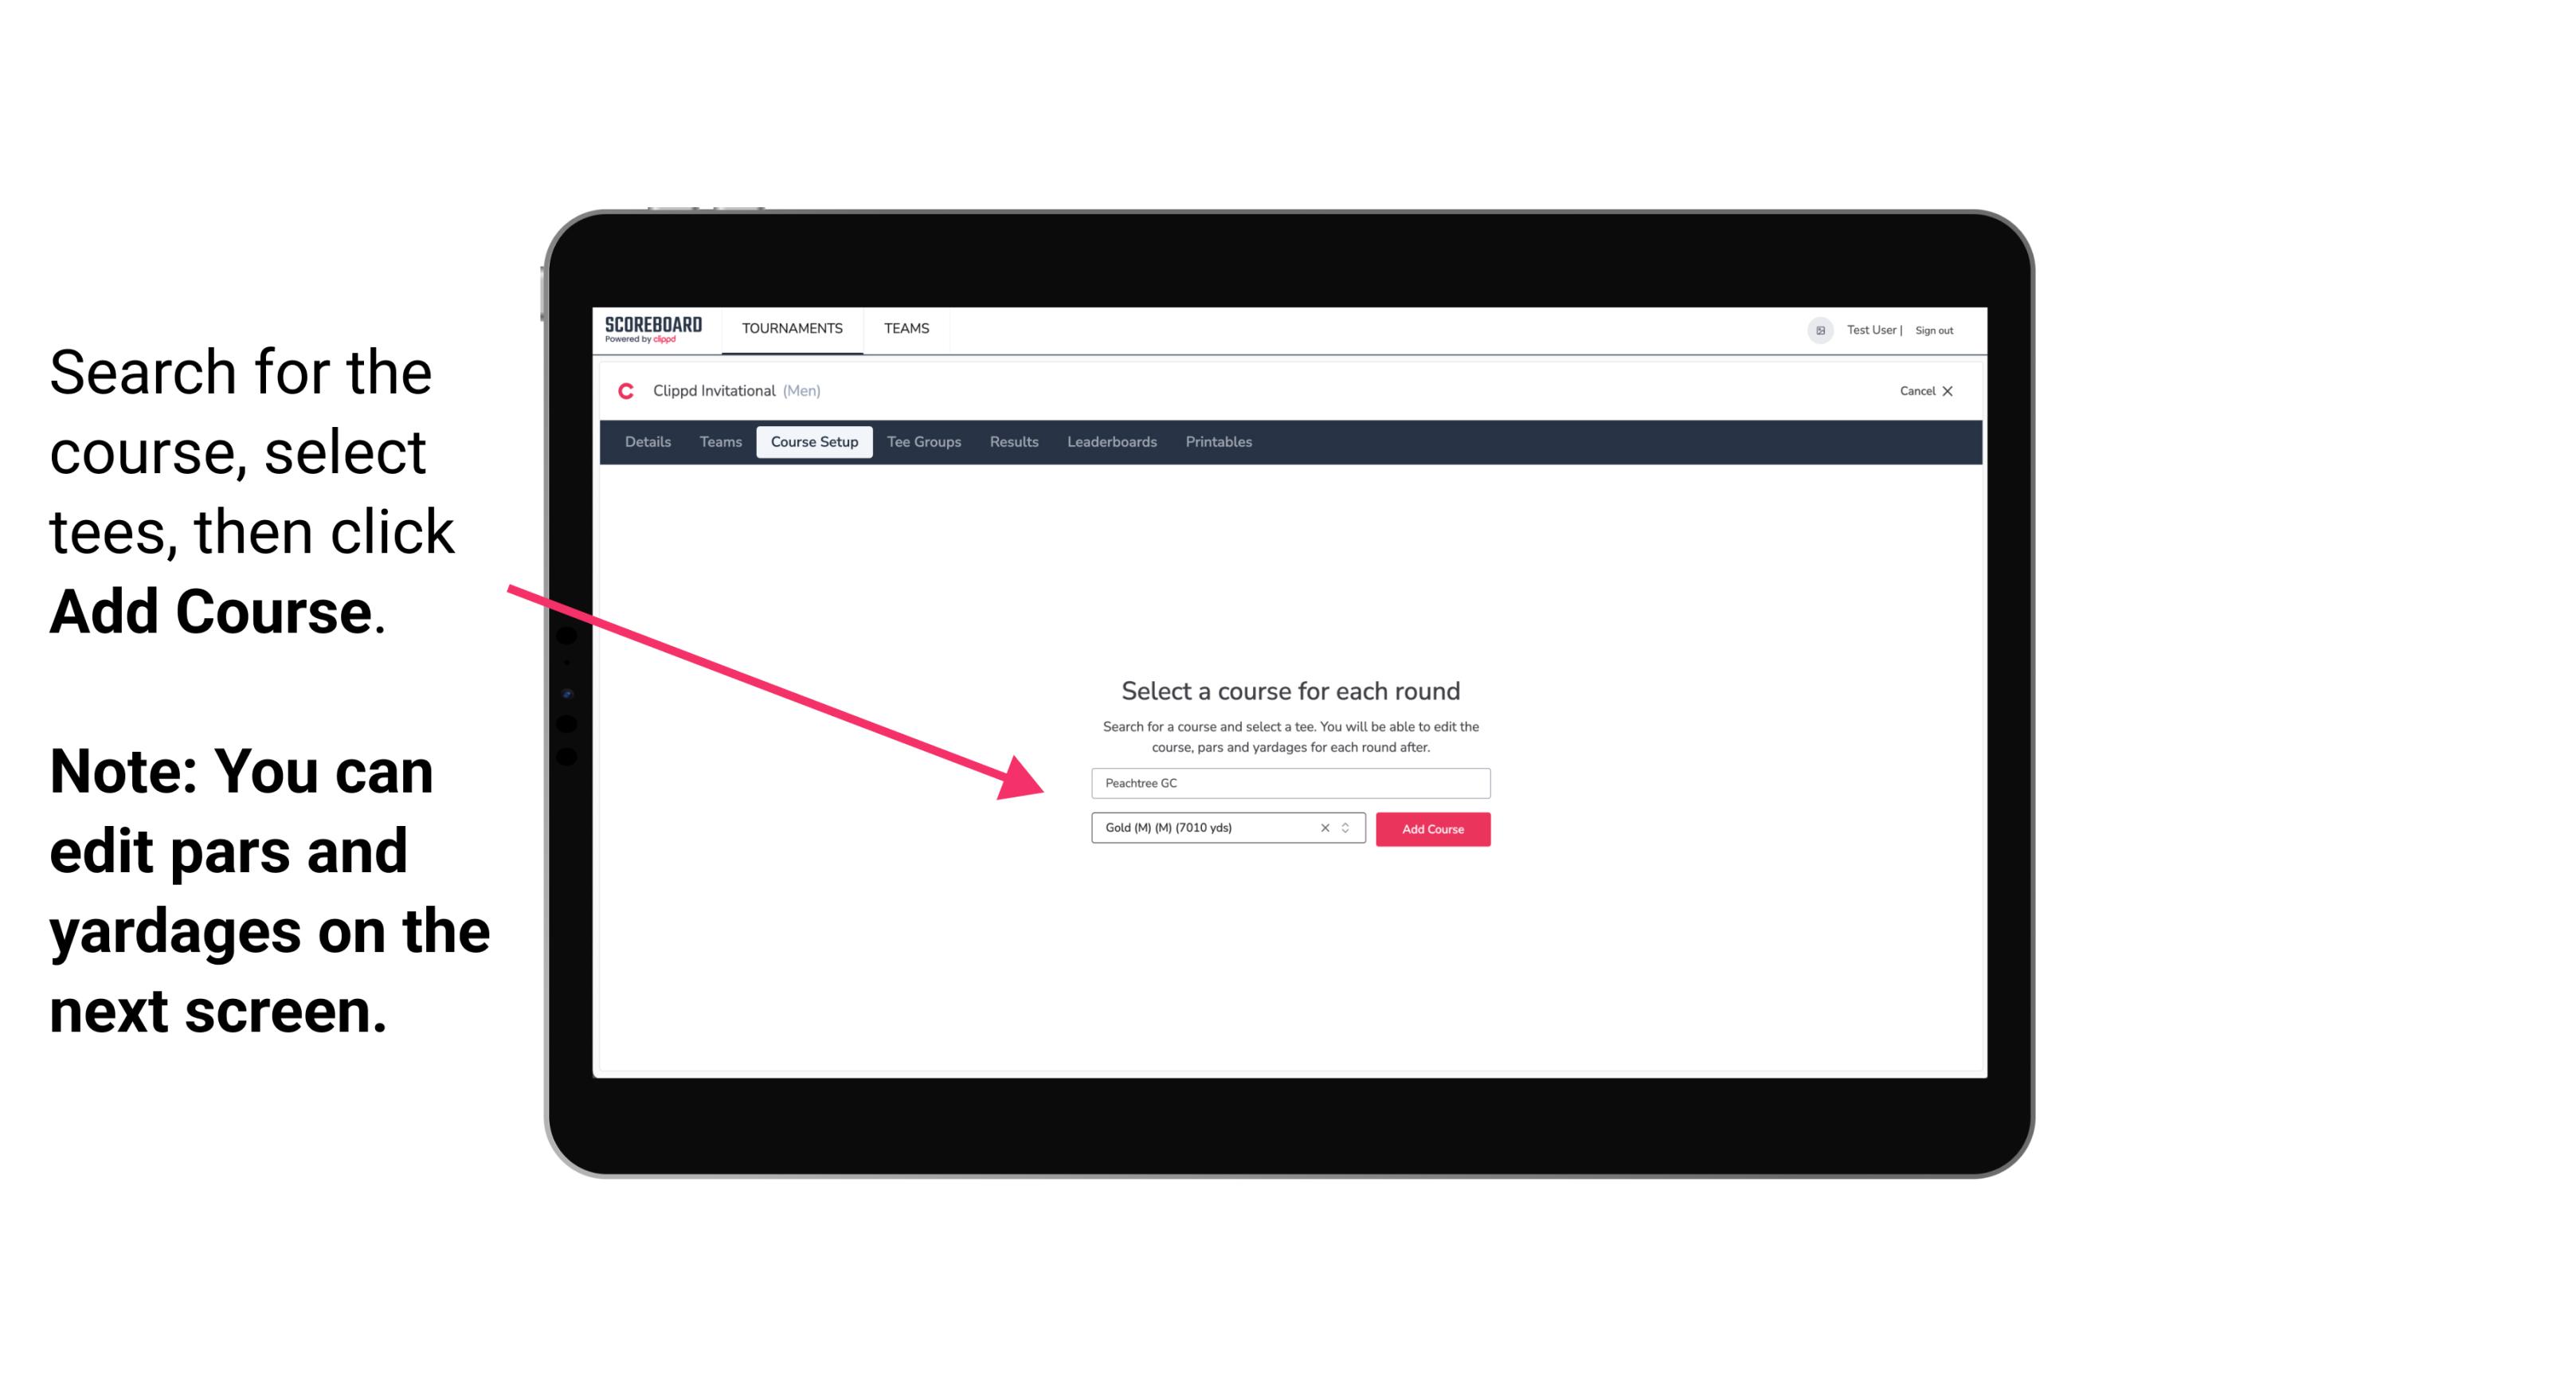Click the stepper up arrow on tee selector
This screenshot has height=1386, width=2576.
1348,824
